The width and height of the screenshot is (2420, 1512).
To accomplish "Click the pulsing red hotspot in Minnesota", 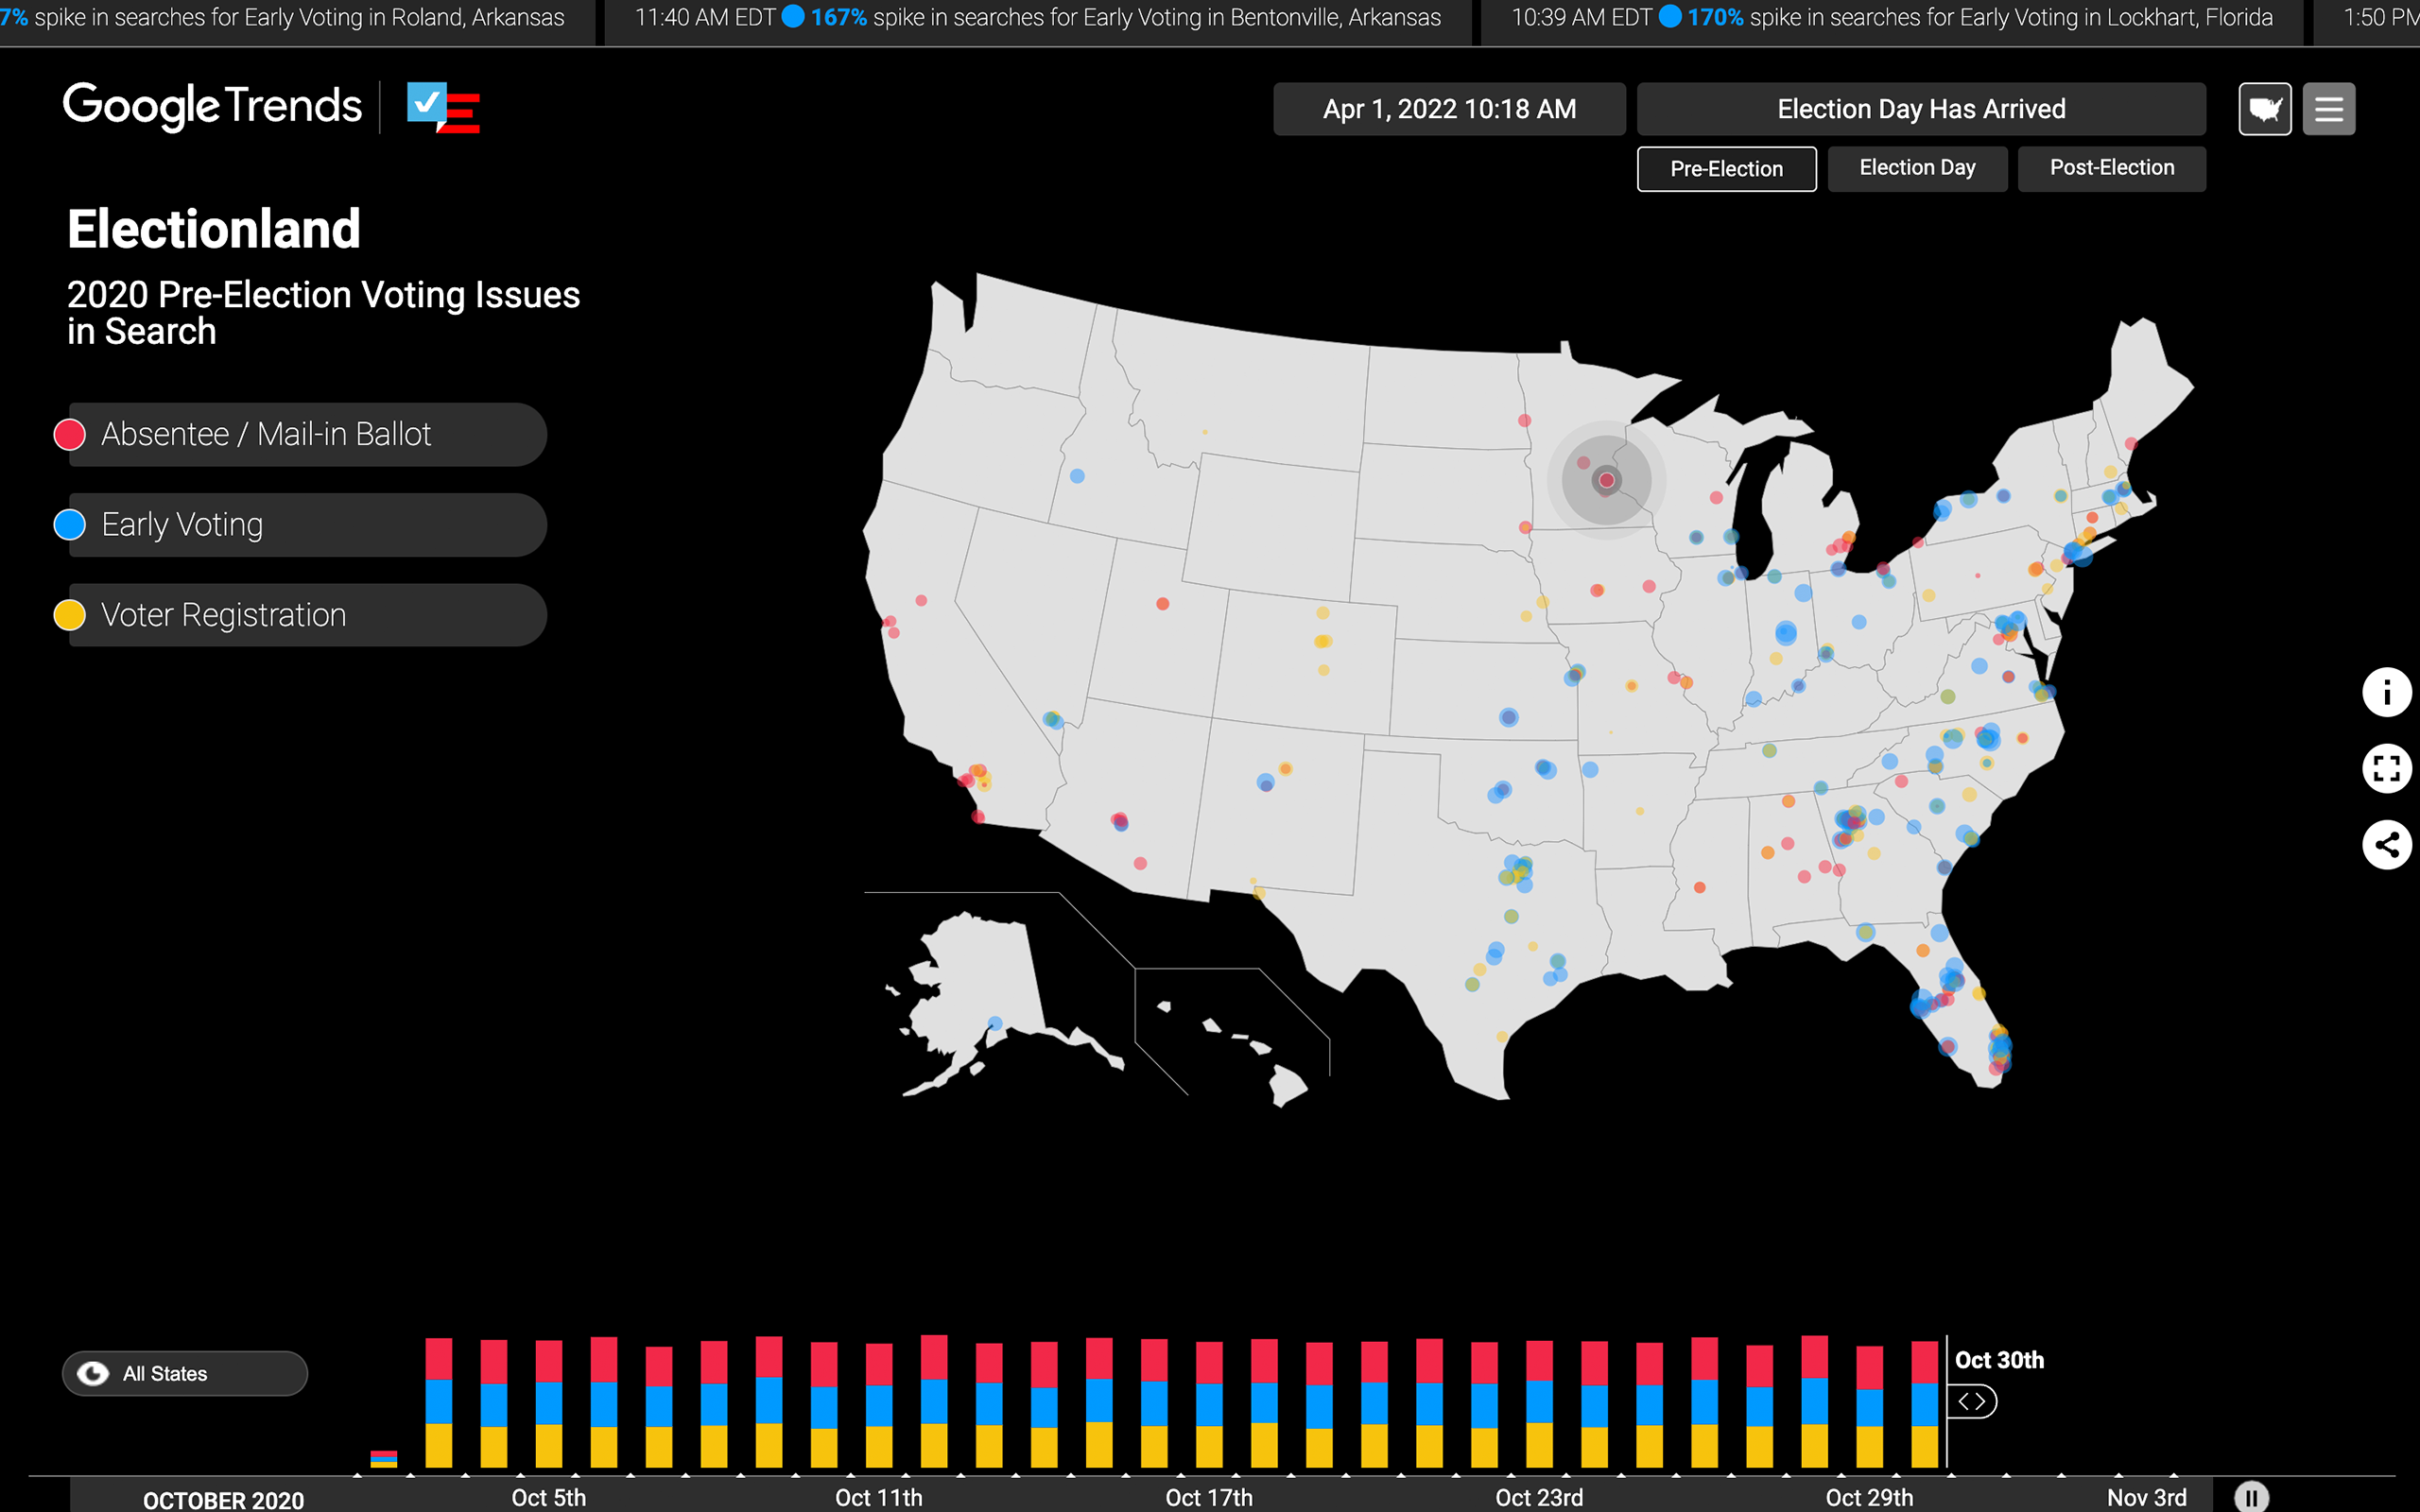I will pos(1606,480).
